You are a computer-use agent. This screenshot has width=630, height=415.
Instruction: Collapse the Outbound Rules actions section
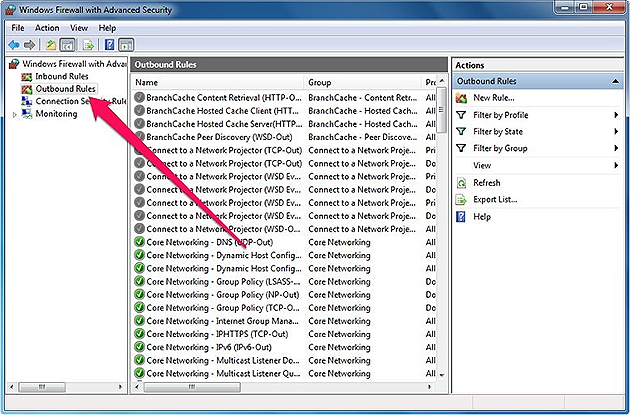(615, 81)
